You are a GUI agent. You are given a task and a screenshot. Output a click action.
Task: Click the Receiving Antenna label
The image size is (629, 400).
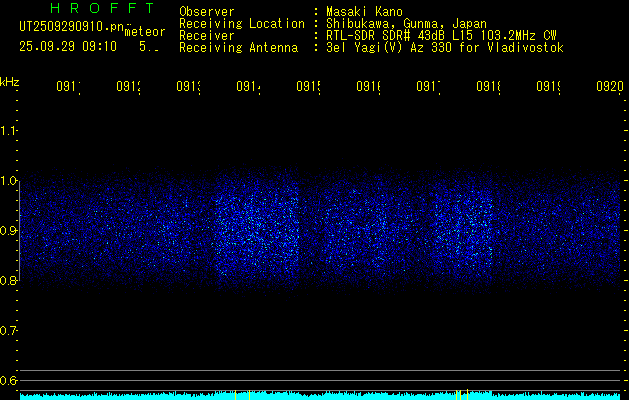239,48
